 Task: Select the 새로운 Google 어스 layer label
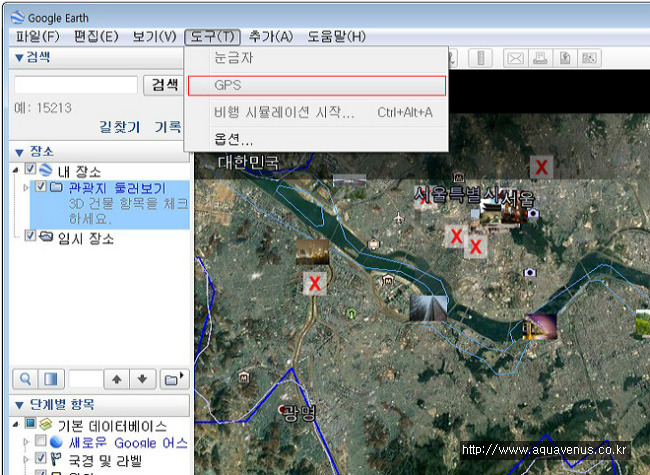pos(128,443)
